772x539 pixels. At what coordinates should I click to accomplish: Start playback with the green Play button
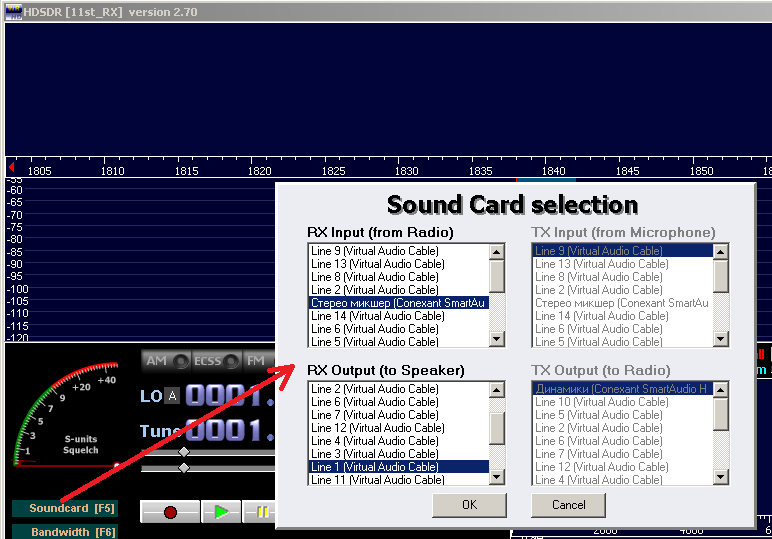click(x=221, y=512)
